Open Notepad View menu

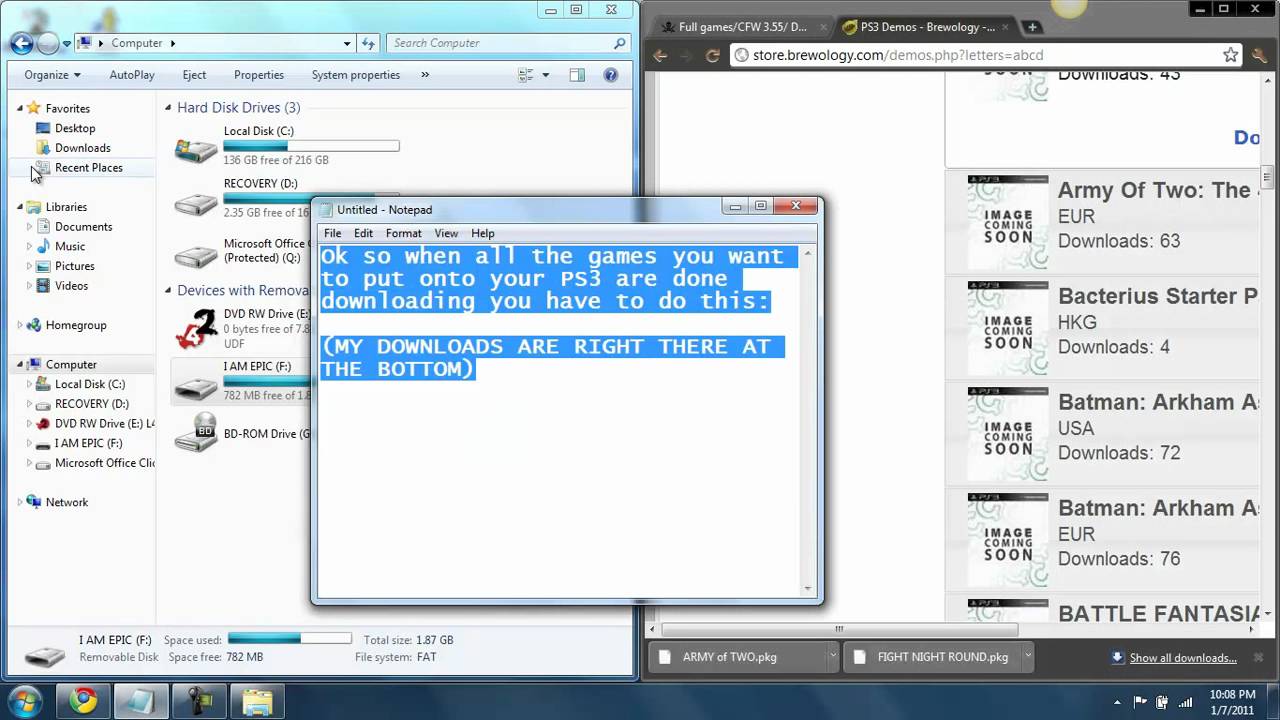pos(446,233)
